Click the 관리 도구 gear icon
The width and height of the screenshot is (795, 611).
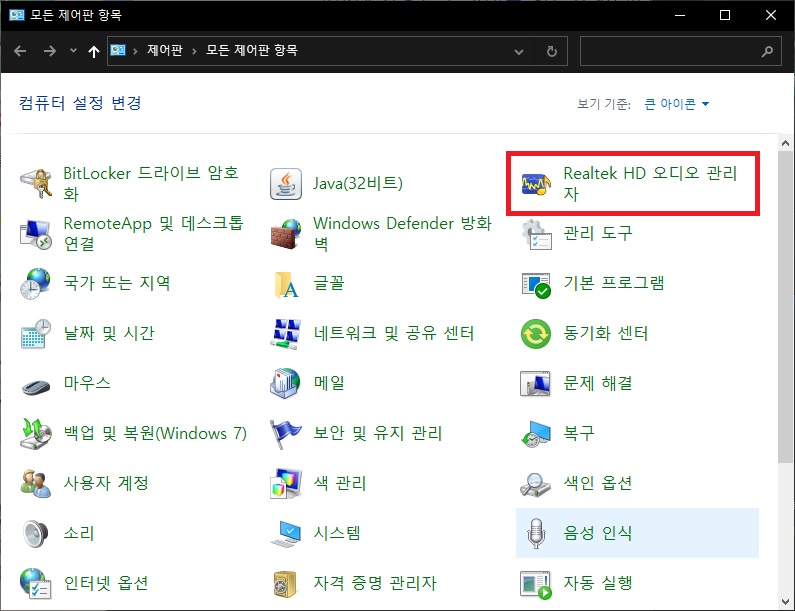point(536,234)
